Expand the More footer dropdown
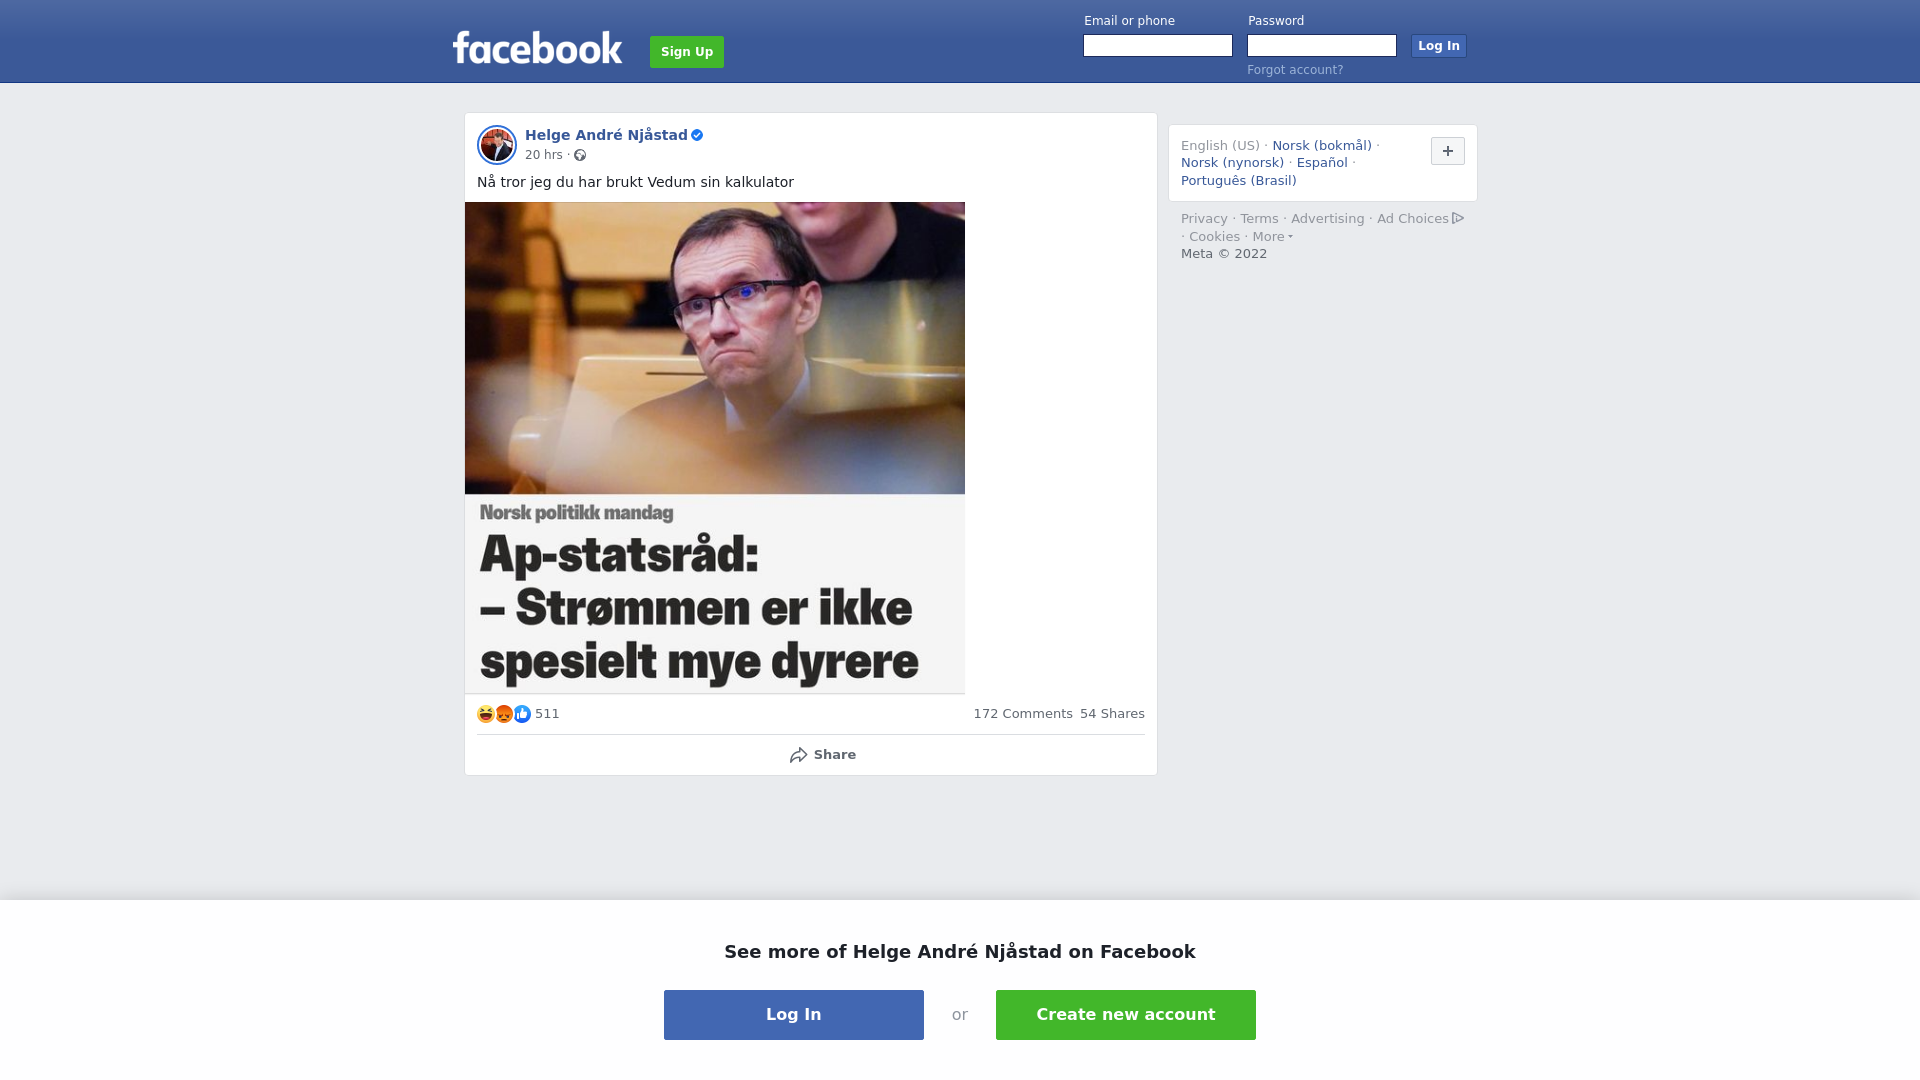The image size is (1920, 1080). pos(1272,237)
